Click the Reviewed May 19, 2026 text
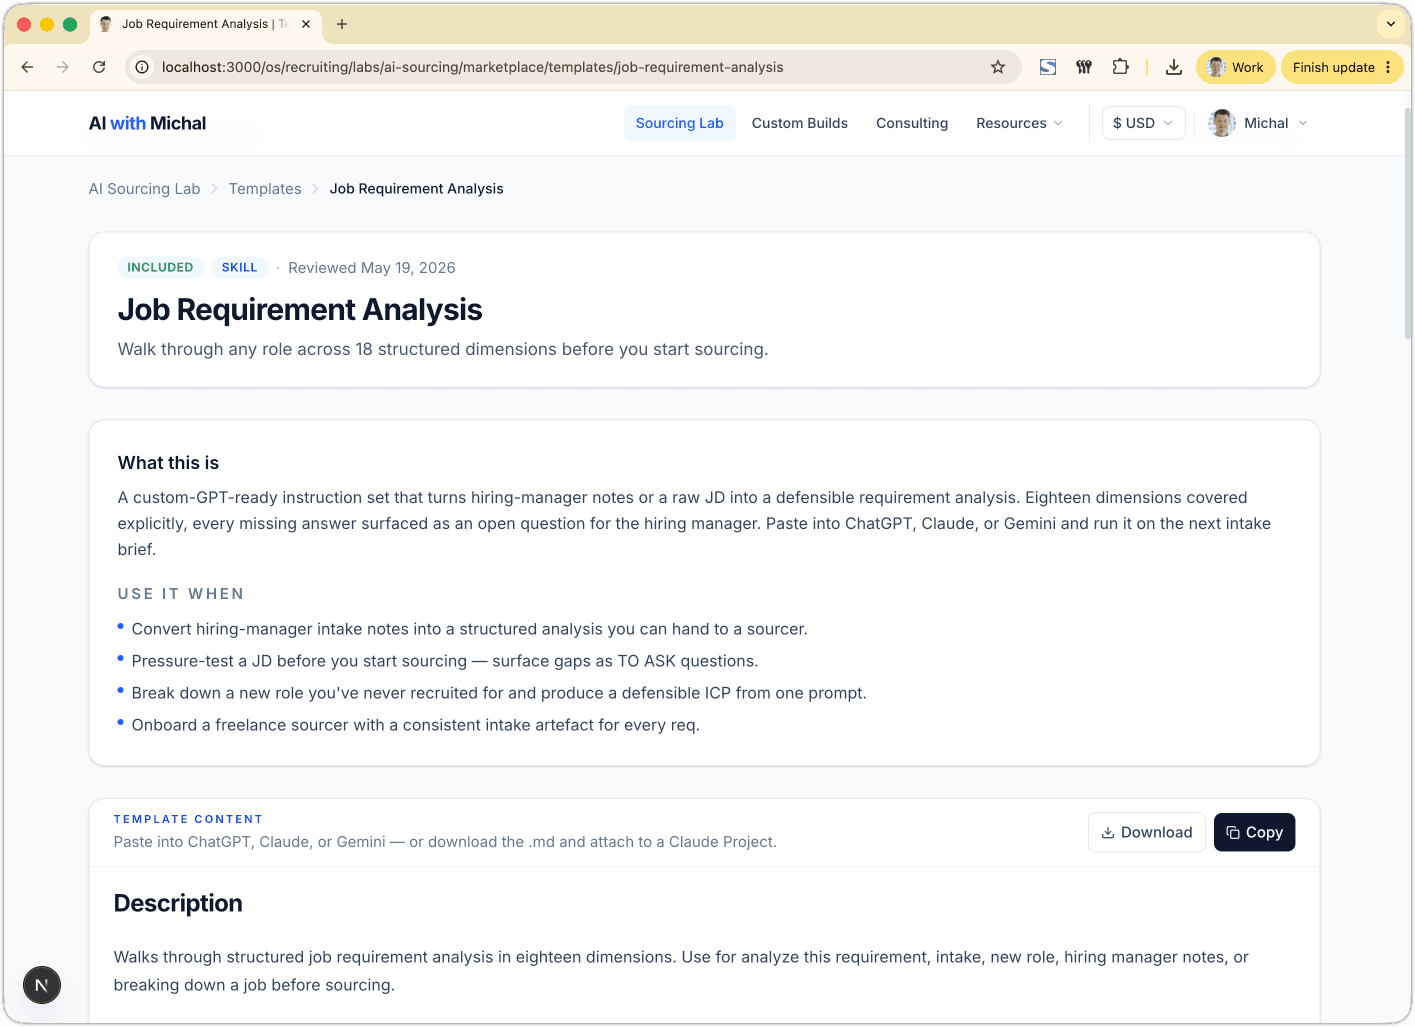This screenshot has width=1415, height=1027. tap(371, 268)
